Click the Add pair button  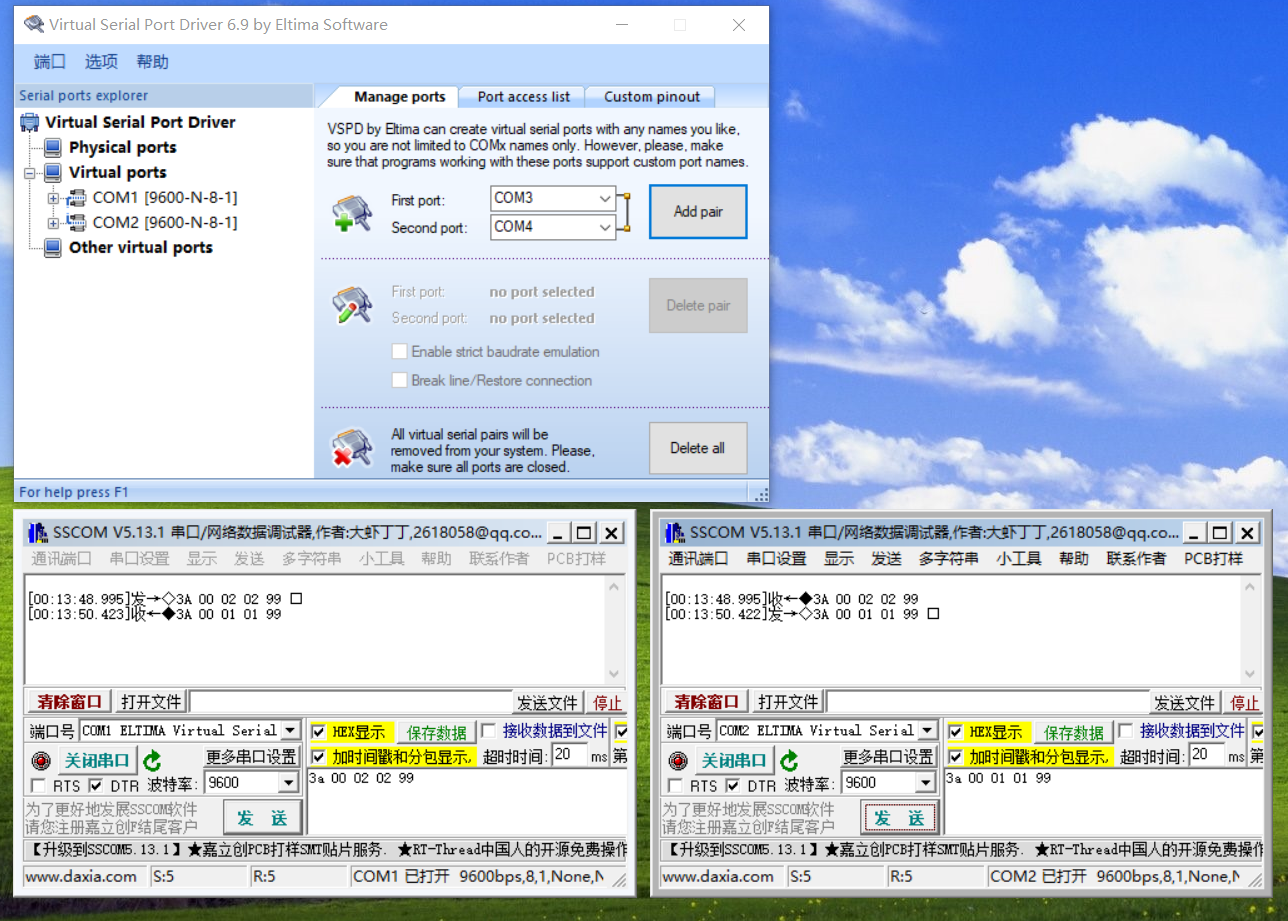pyautogui.click(x=697, y=211)
